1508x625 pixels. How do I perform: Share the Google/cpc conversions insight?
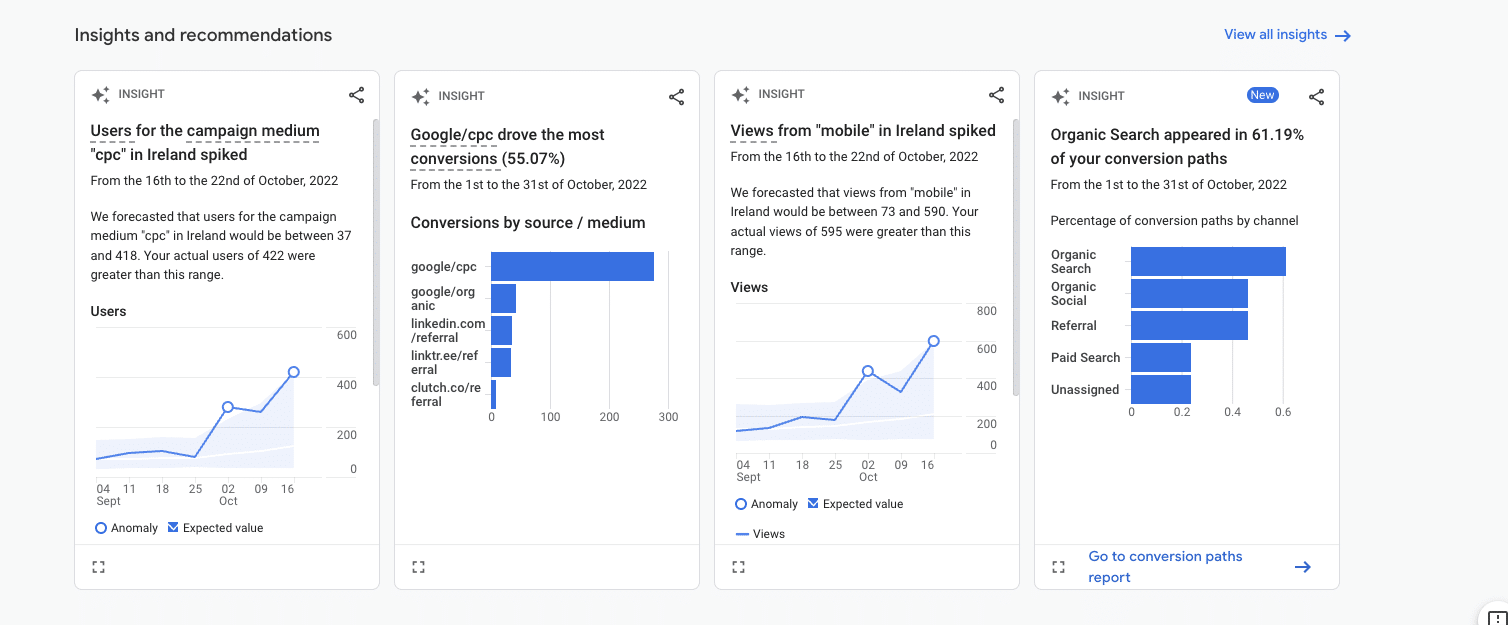click(x=676, y=97)
